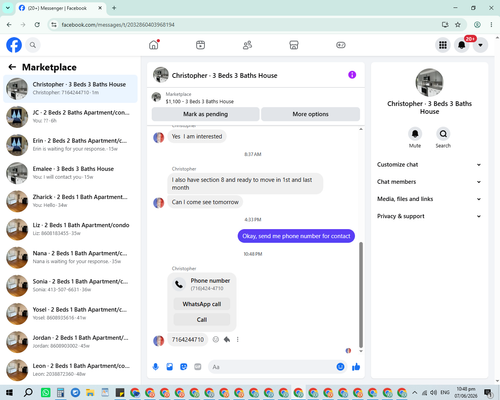Open Jordan - 2 Beds 1 Bath chat

point(70,342)
